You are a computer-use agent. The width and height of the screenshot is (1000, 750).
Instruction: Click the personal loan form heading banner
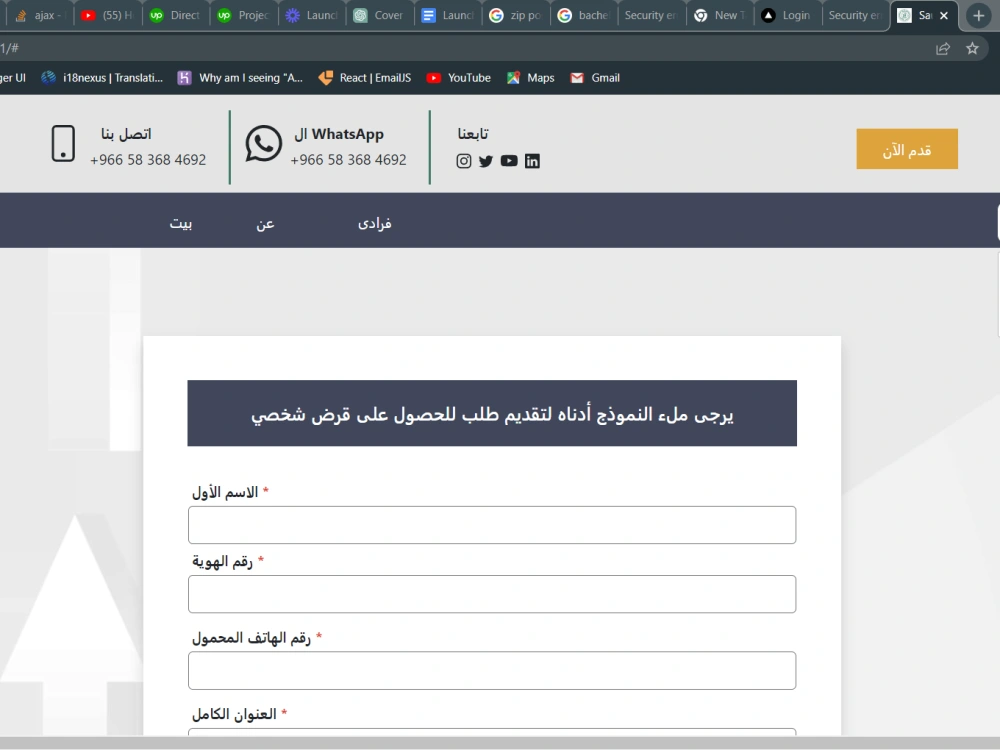[492, 413]
